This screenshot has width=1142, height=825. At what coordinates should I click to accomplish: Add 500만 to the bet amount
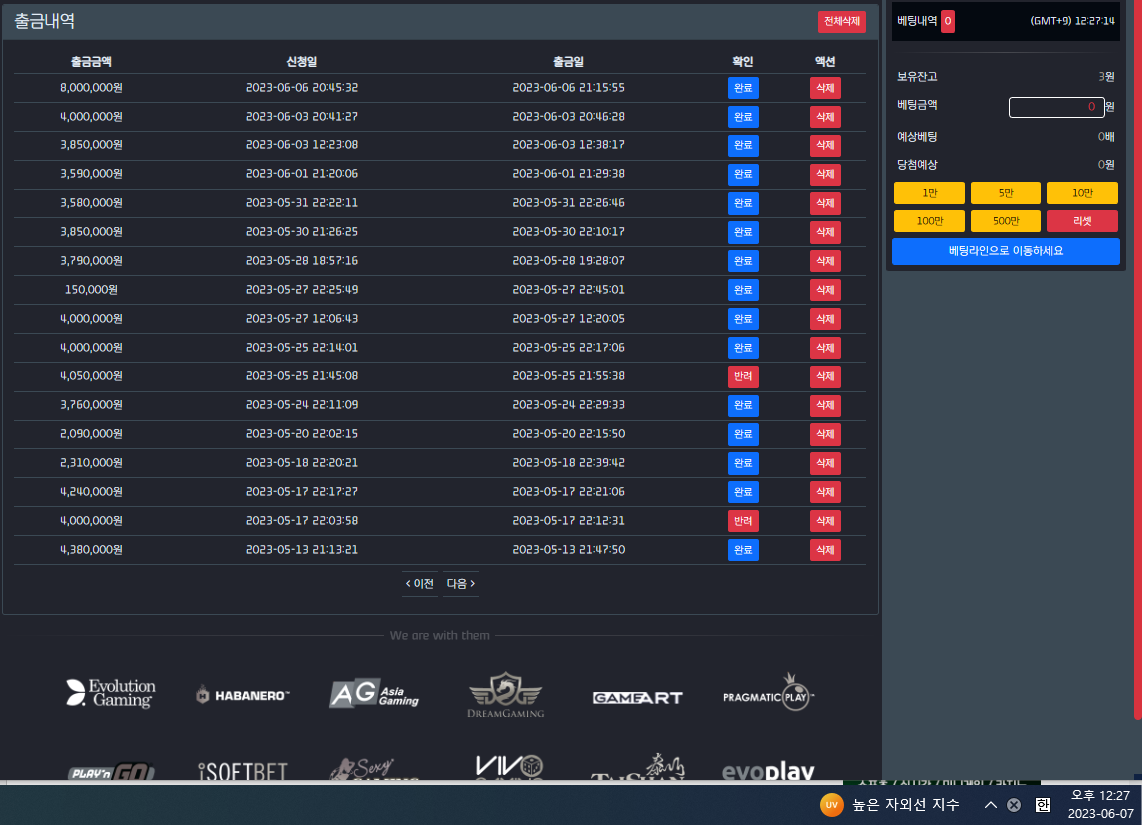(1006, 221)
